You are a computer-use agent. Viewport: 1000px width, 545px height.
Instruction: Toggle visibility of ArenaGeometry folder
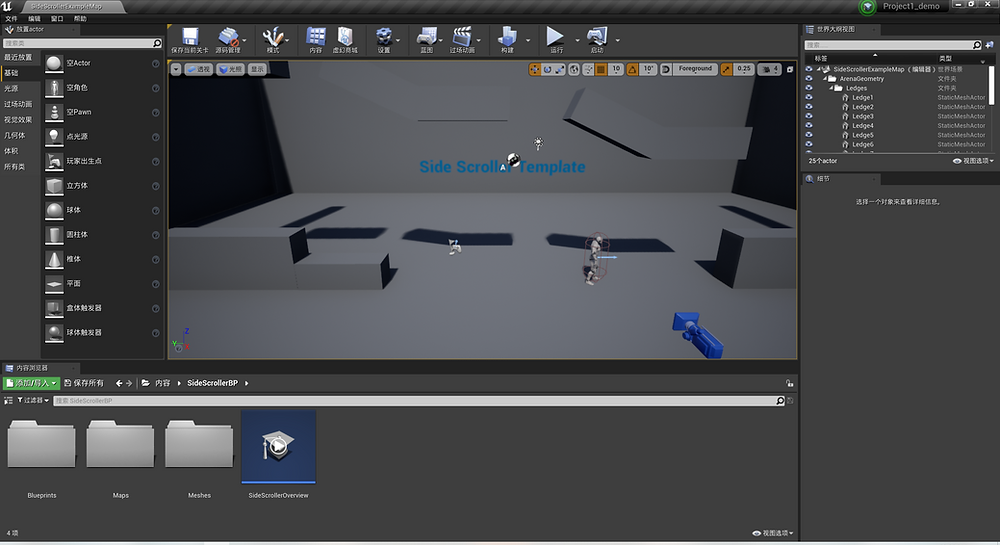point(809,79)
